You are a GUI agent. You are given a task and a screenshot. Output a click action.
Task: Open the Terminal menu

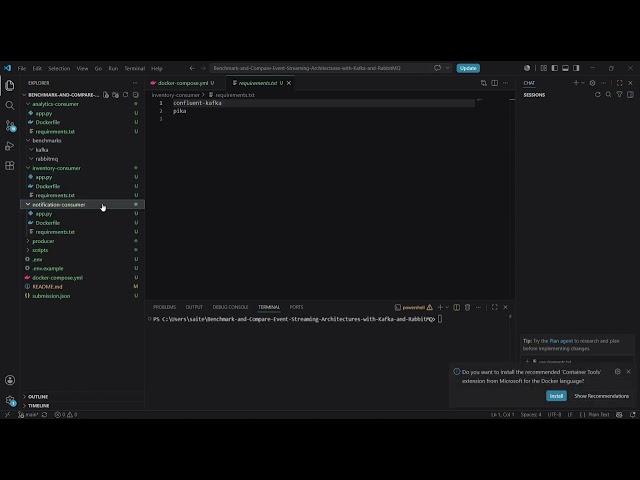point(135,68)
